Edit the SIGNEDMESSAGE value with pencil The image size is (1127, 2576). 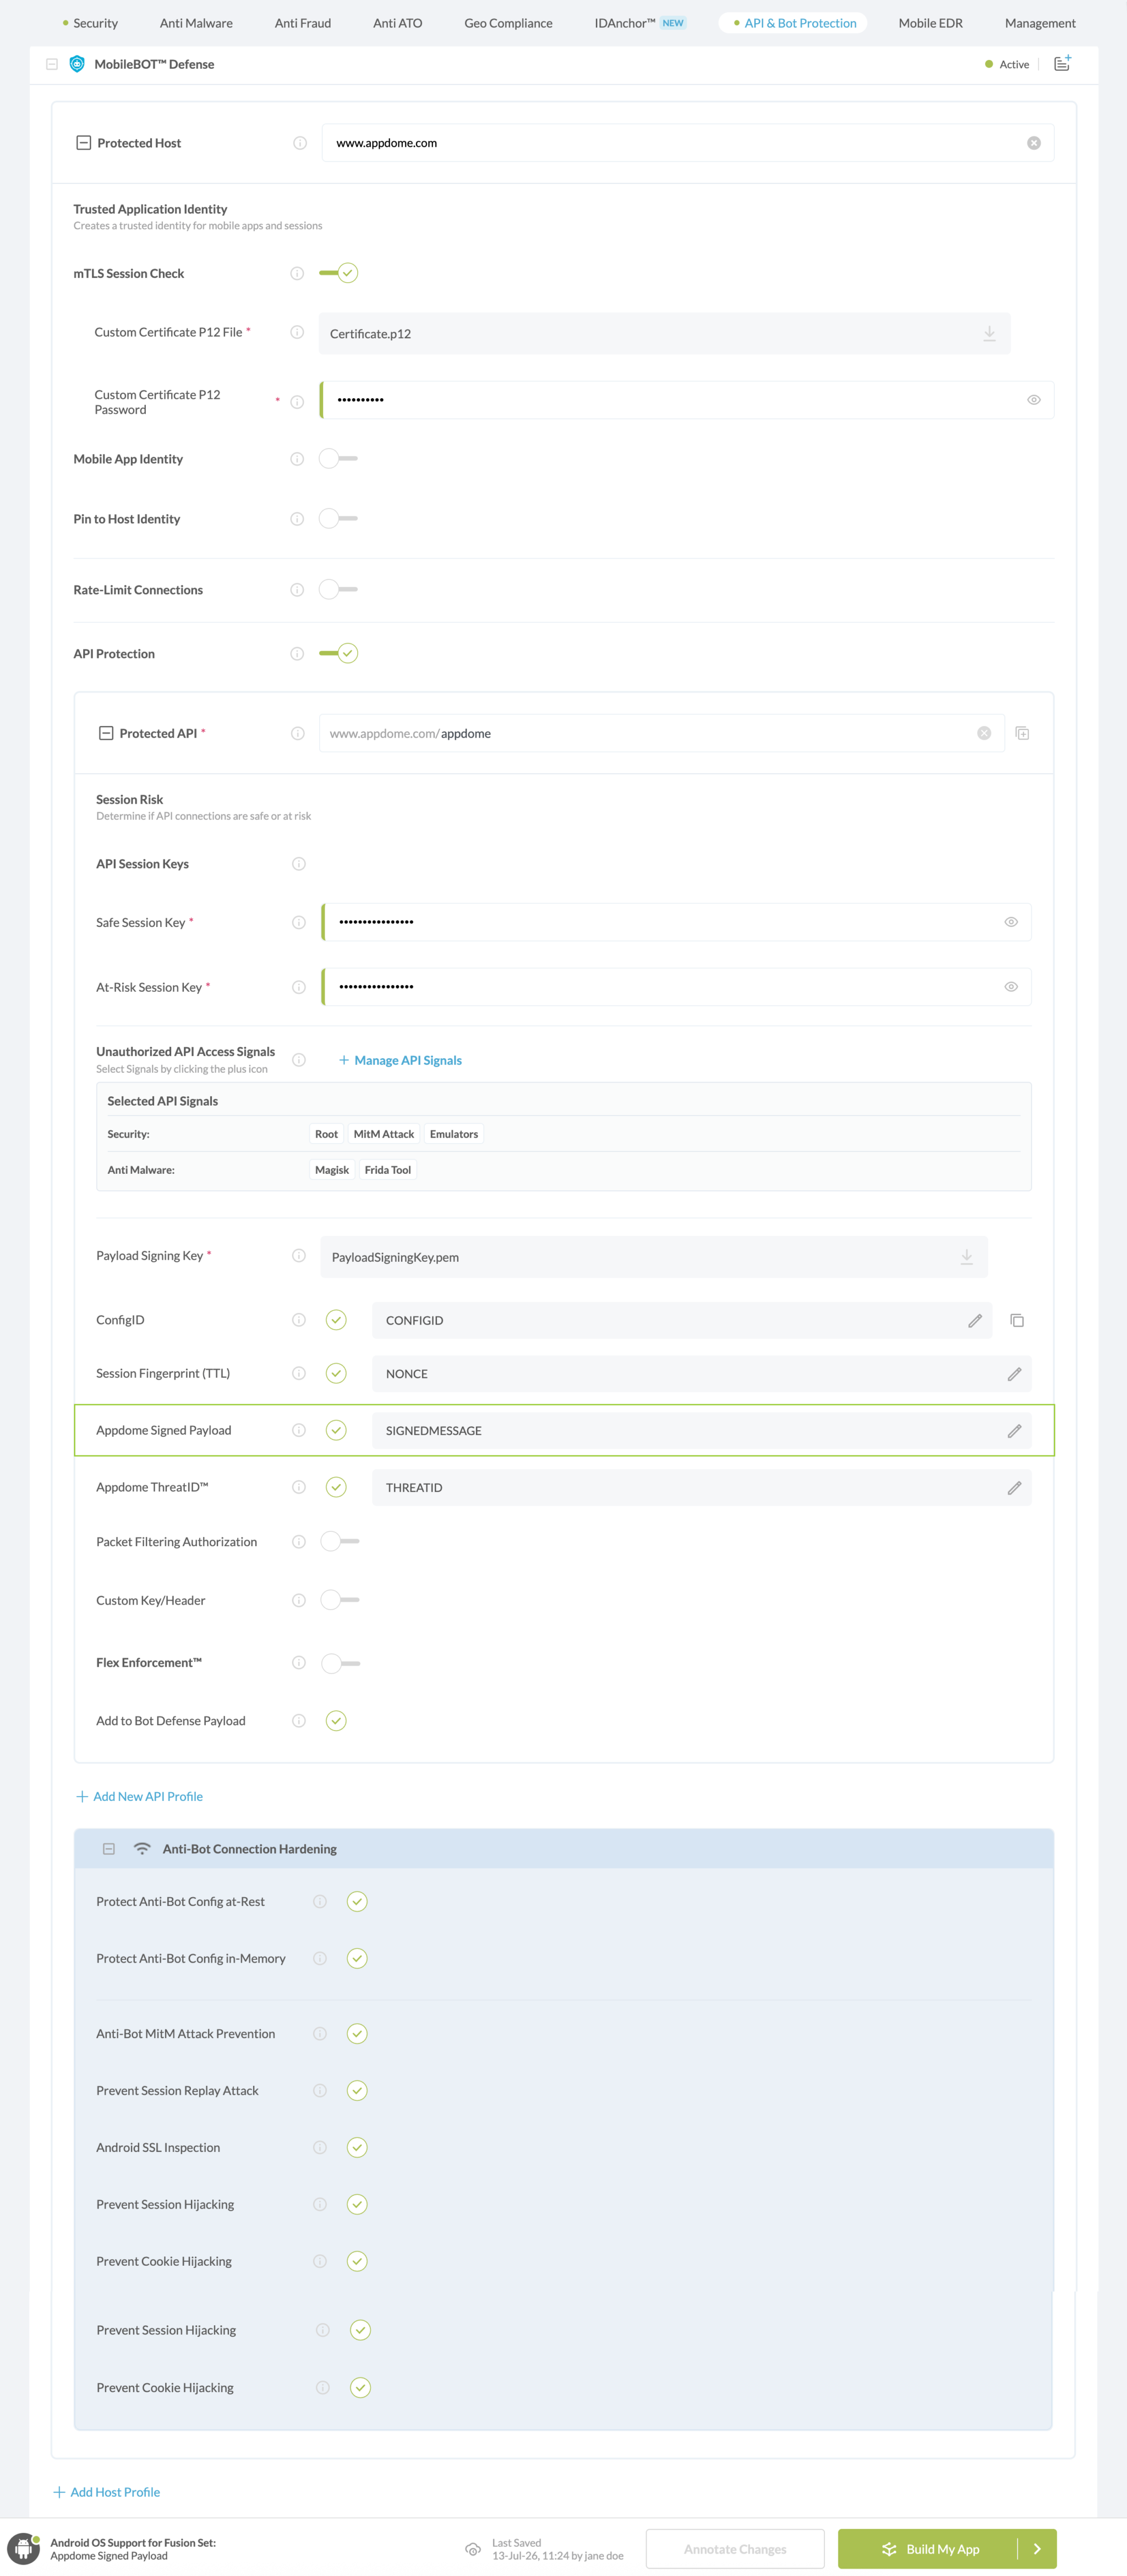[x=1014, y=1431]
